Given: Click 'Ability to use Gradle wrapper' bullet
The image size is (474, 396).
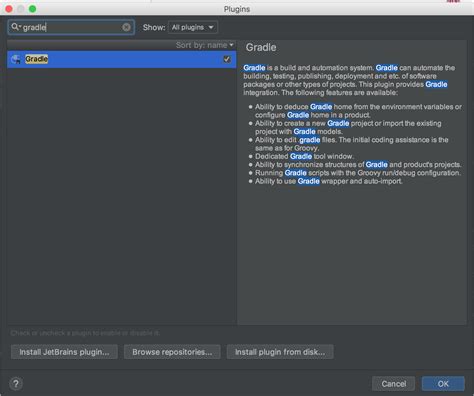Looking at the screenshot, I should pos(329,181).
